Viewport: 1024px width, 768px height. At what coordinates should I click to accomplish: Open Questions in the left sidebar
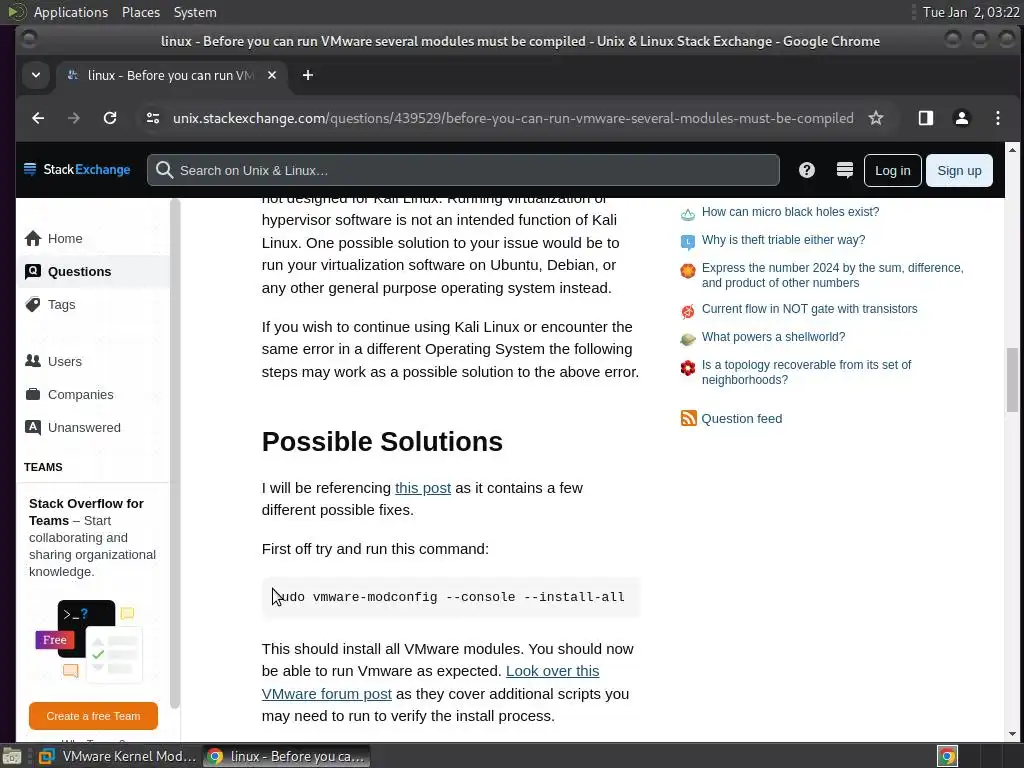coord(93,271)
